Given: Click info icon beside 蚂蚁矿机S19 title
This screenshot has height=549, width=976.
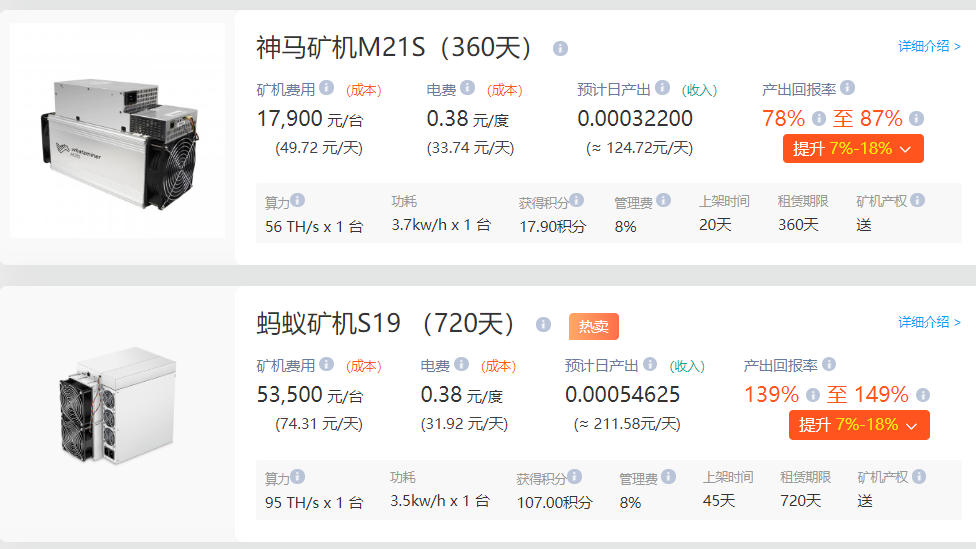Looking at the screenshot, I should (543, 324).
